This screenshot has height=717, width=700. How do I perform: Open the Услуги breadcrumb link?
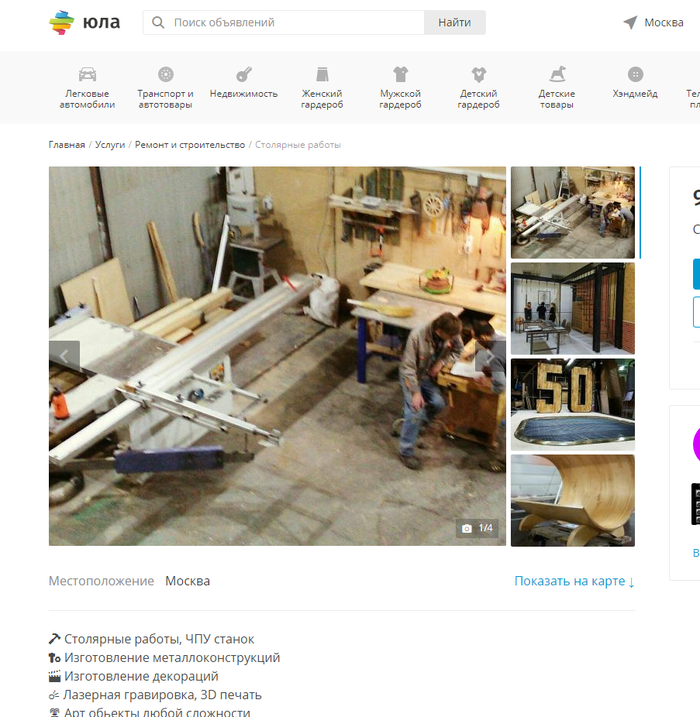coord(110,145)
